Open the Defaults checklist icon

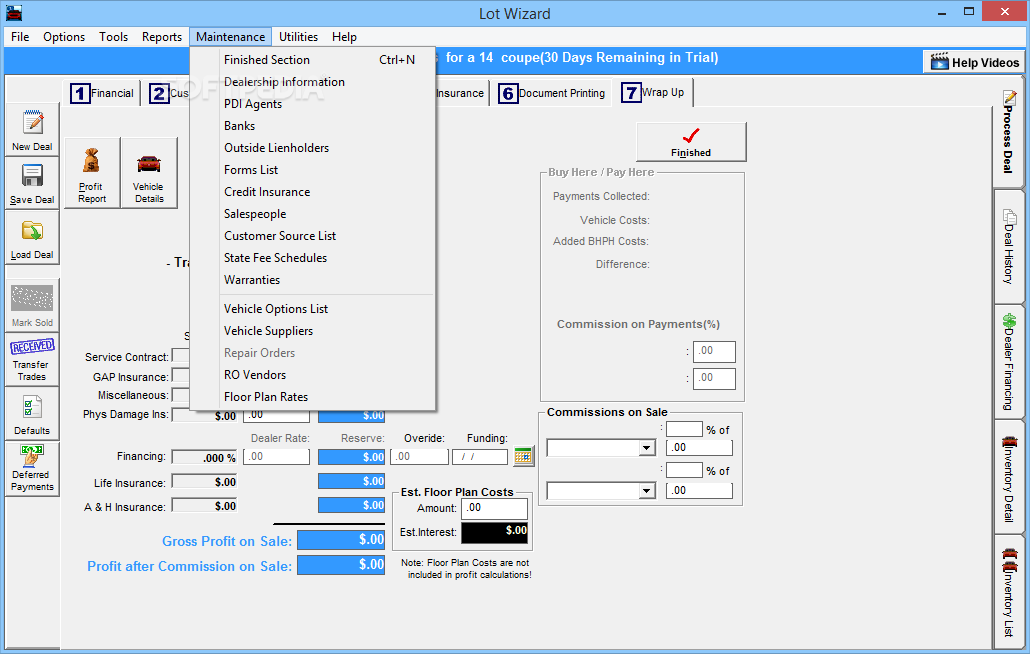pos(32,407)
